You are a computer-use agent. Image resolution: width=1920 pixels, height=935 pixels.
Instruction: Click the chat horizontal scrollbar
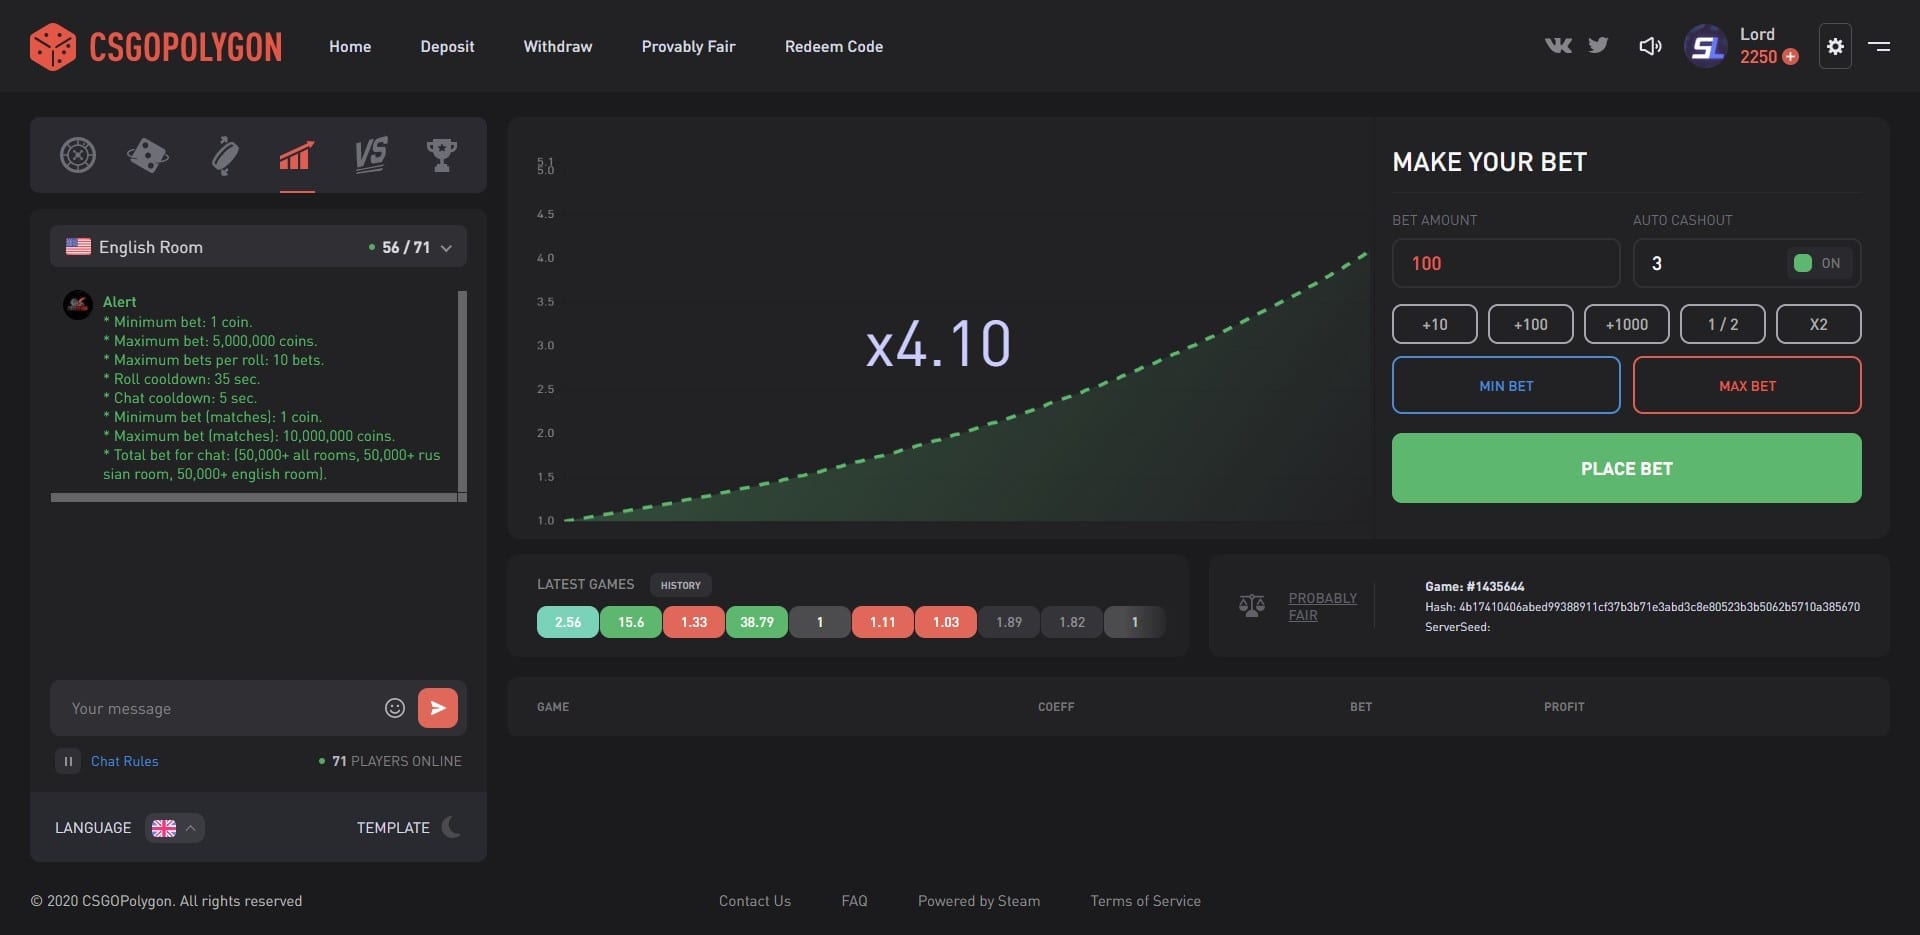pos(254,497)
